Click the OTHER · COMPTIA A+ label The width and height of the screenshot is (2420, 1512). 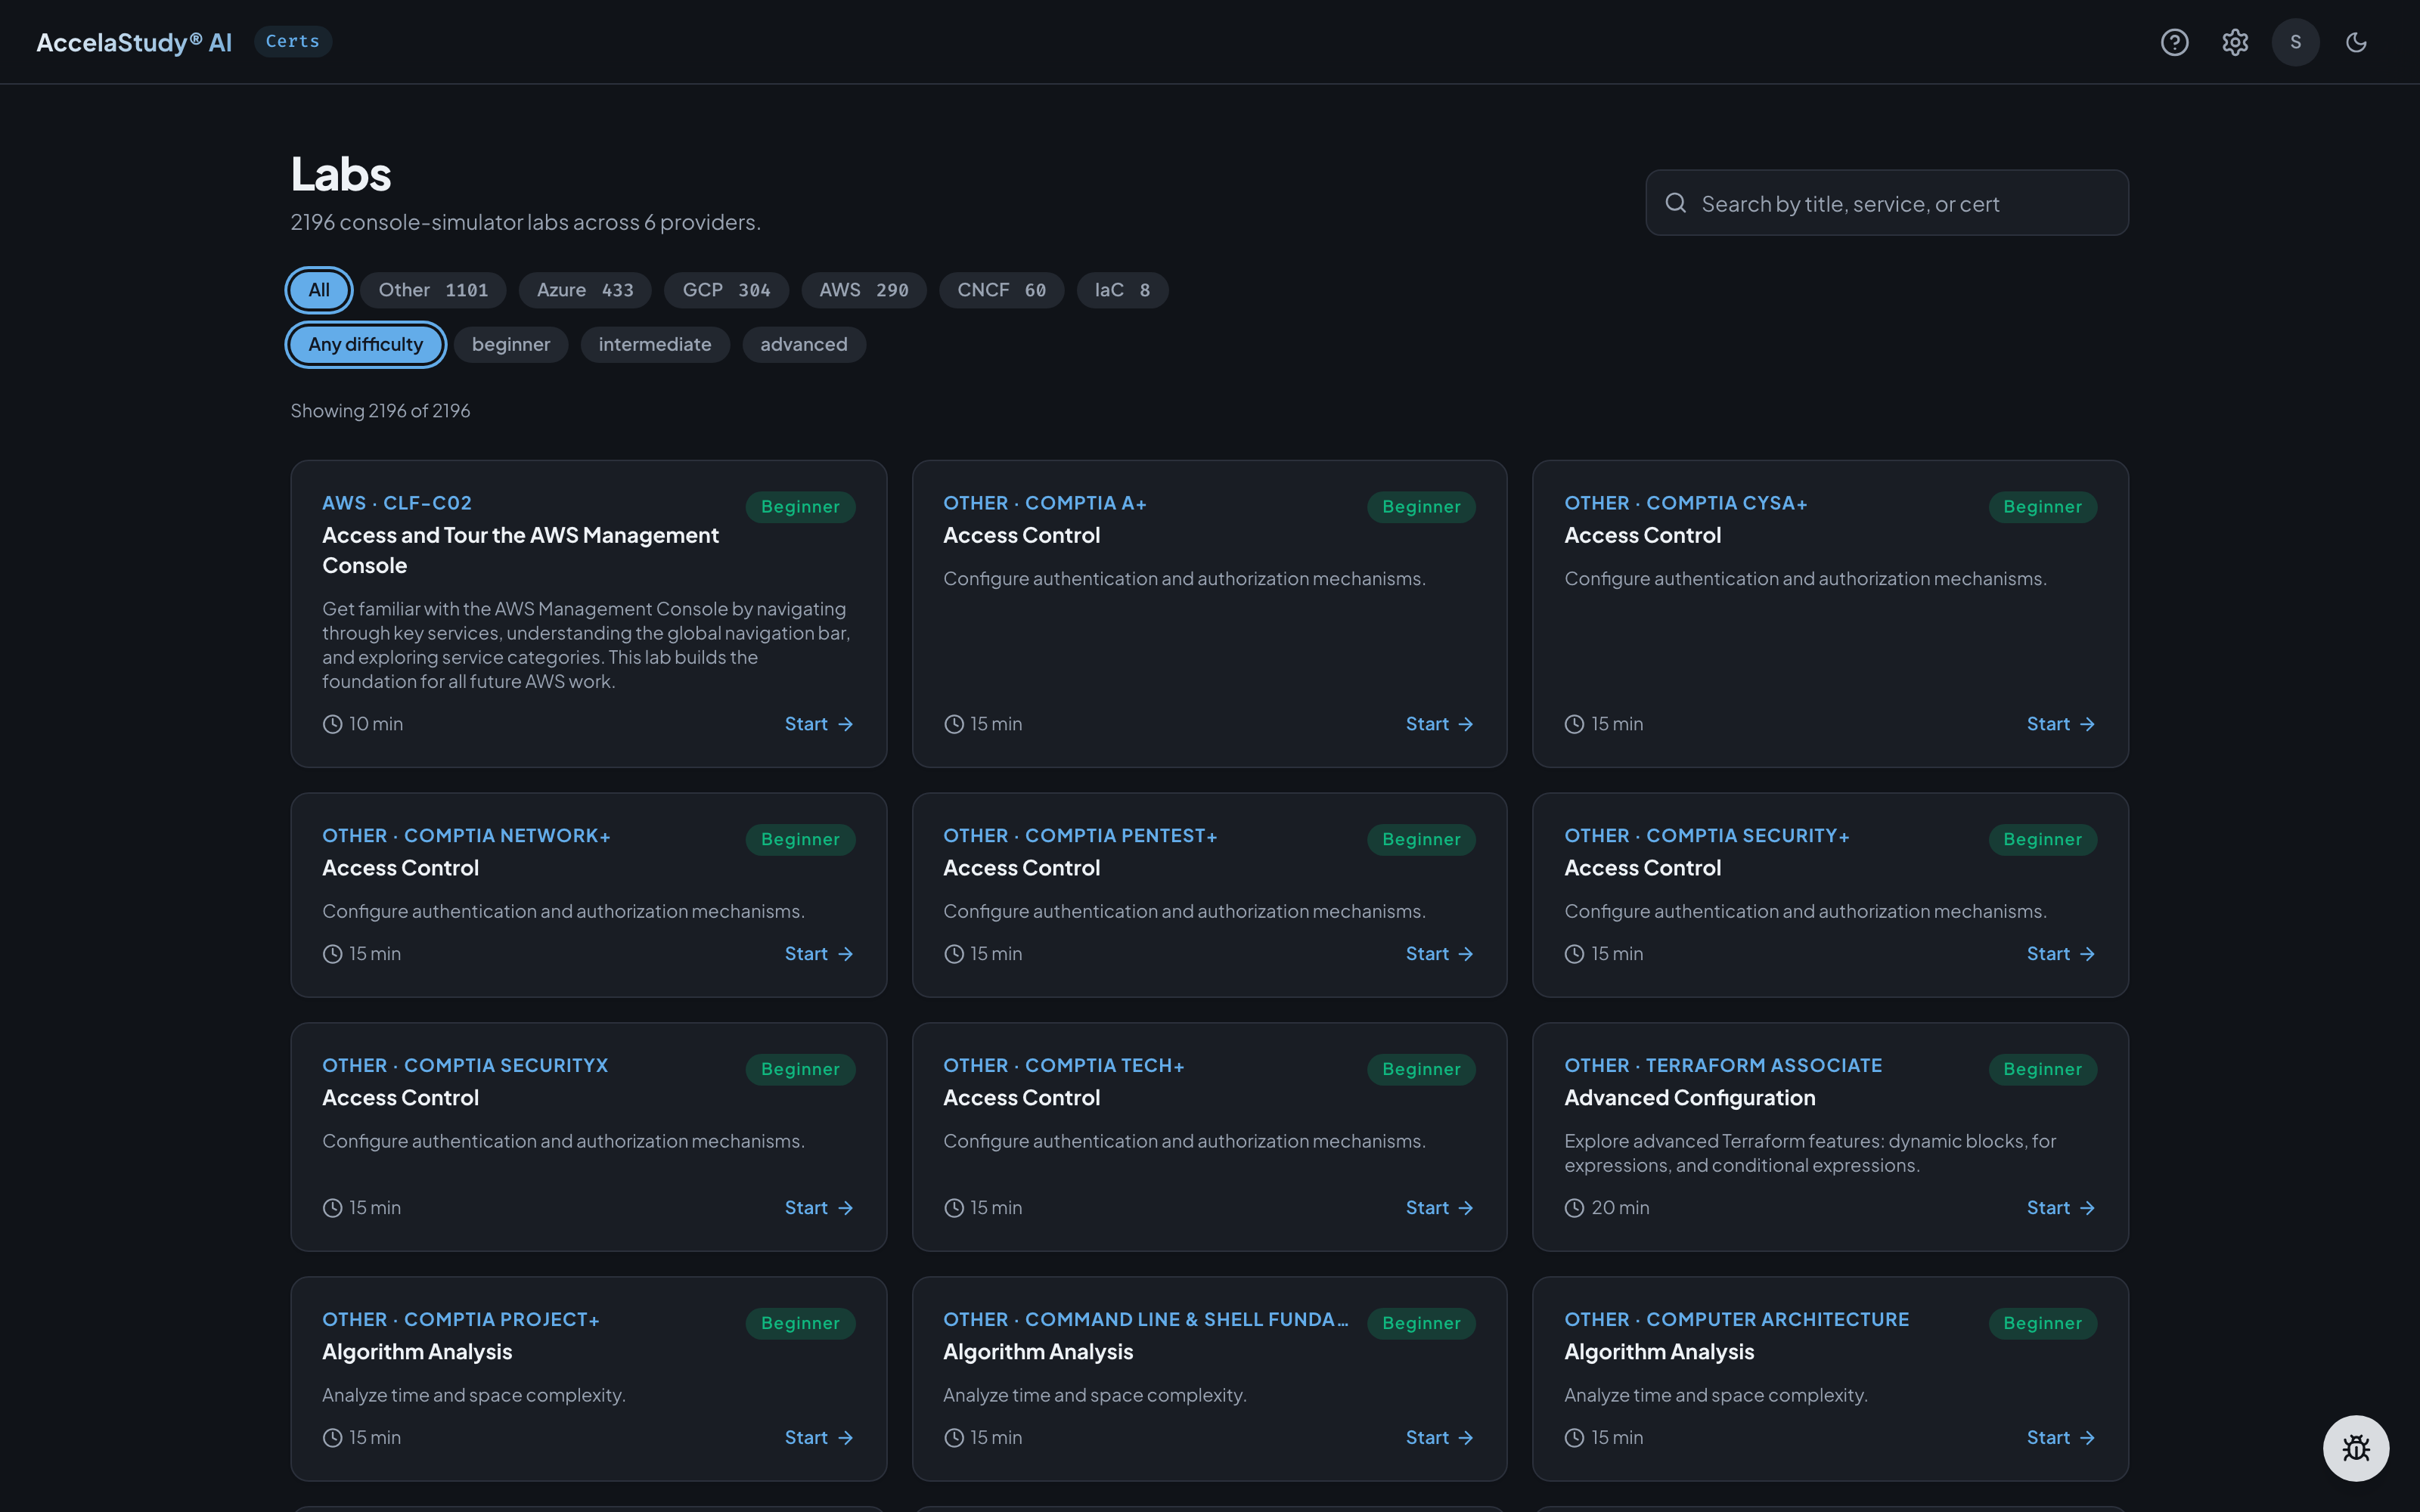pyautogui.click(x=1045, y=503)
